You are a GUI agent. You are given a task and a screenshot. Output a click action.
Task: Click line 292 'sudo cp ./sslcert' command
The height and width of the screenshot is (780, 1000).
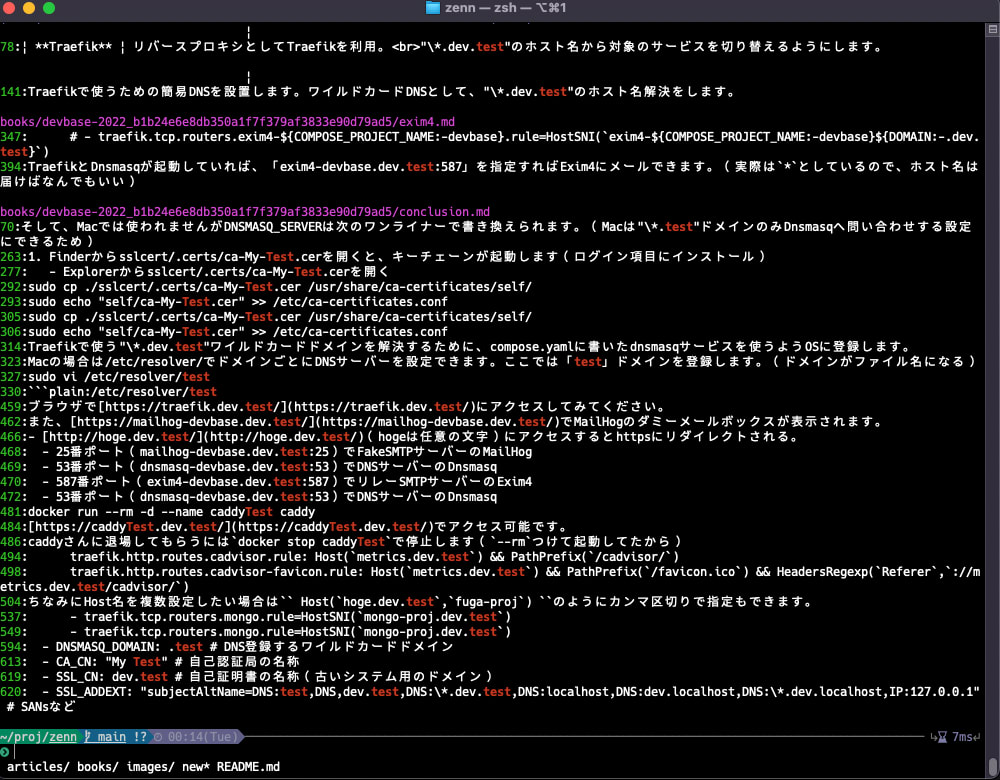point(280,286)
